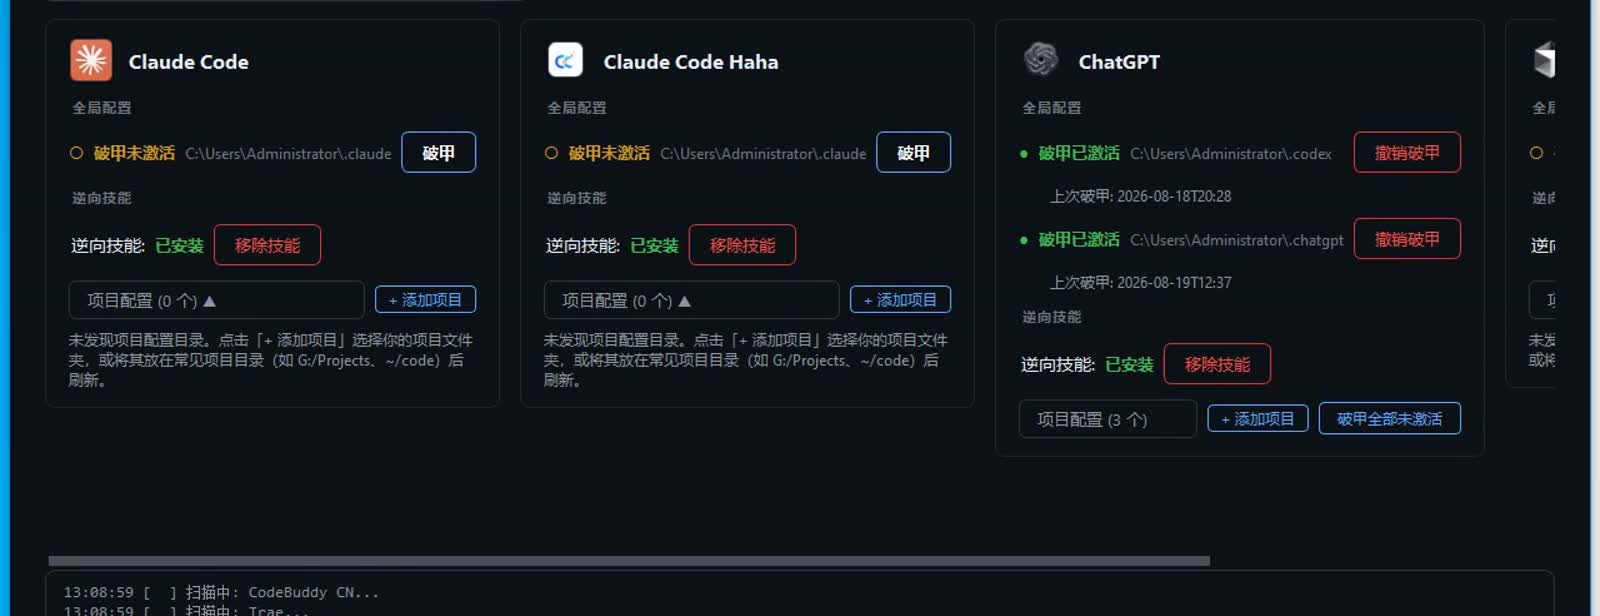Click the Claude Code title text
The height and width of the screenshot is (616, 1600).
tap(188, 62)
